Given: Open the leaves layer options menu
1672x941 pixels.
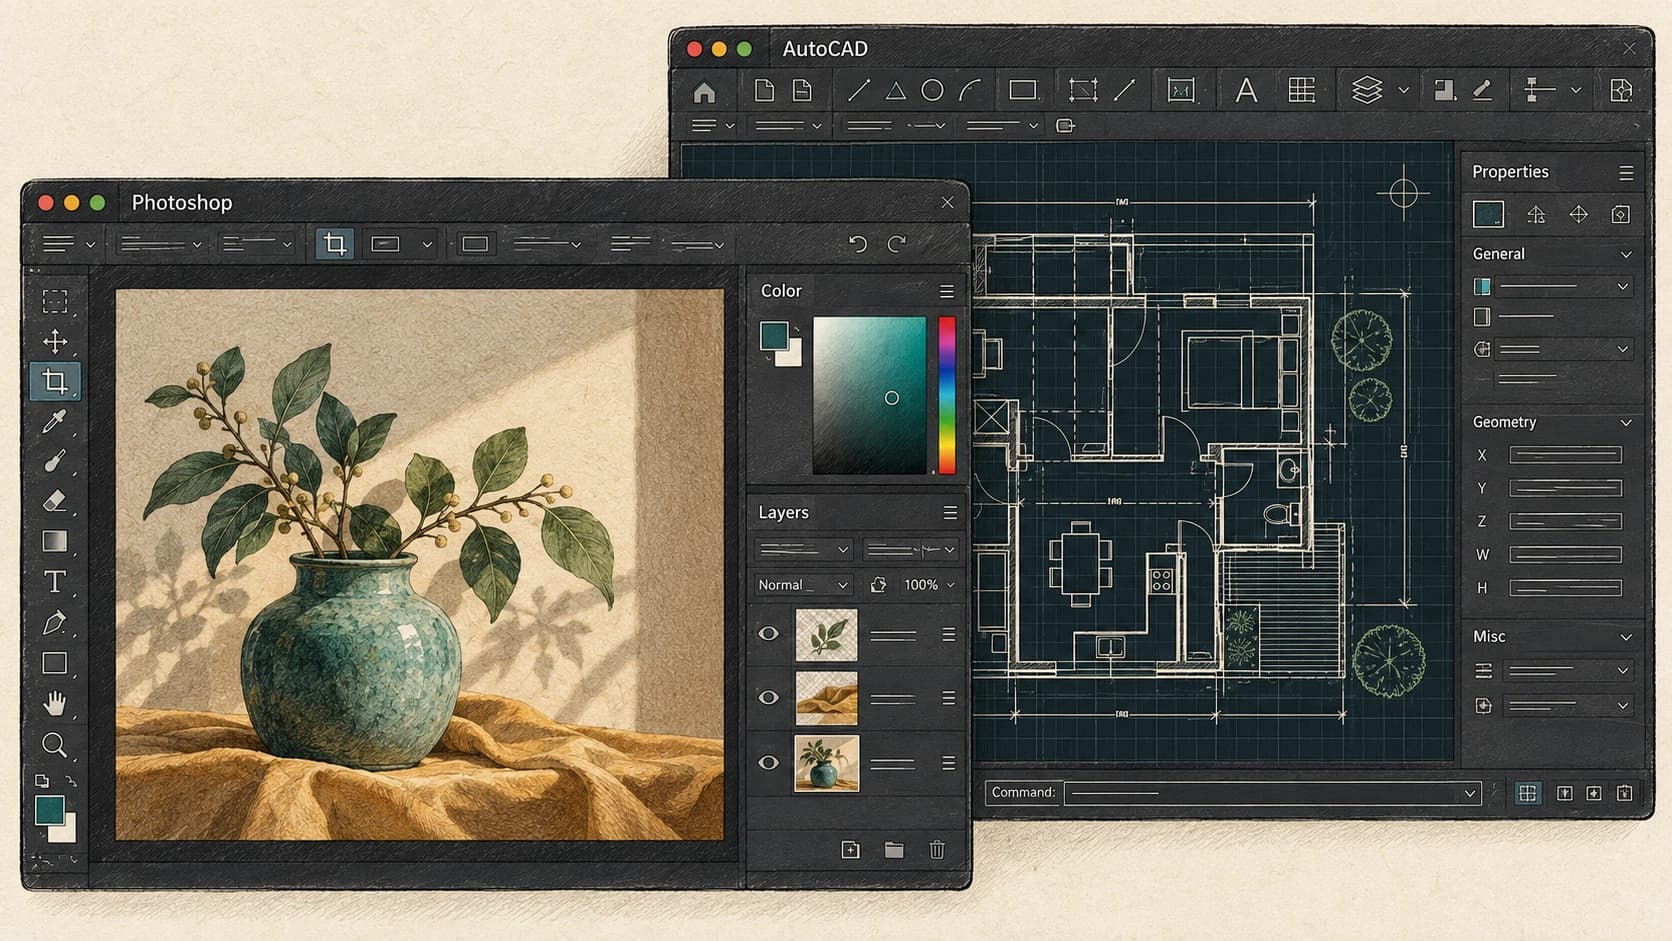Looking at the screenshot, I should click(x=948, y=635).
